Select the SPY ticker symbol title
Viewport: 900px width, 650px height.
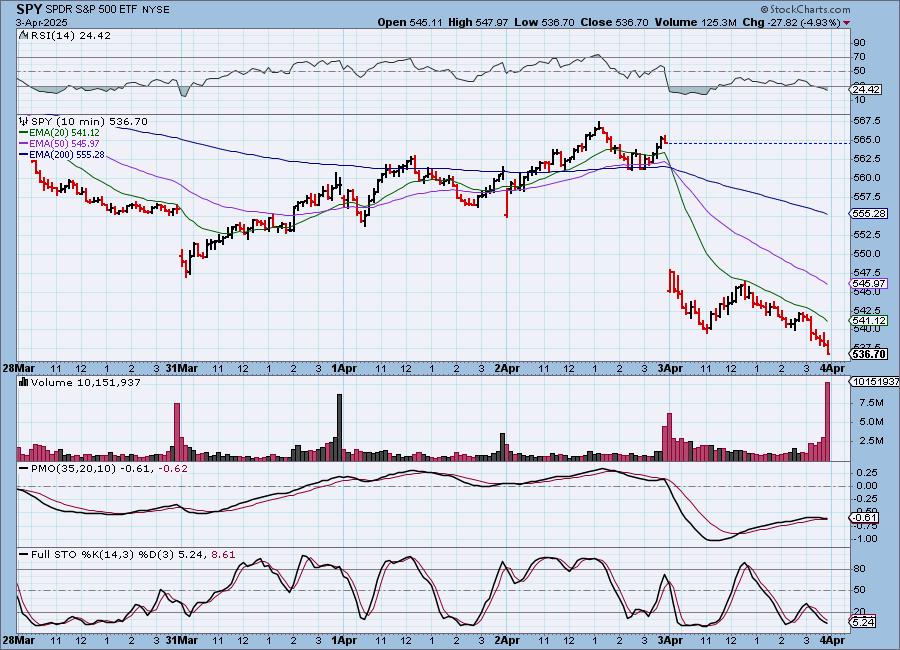point(29,9)
